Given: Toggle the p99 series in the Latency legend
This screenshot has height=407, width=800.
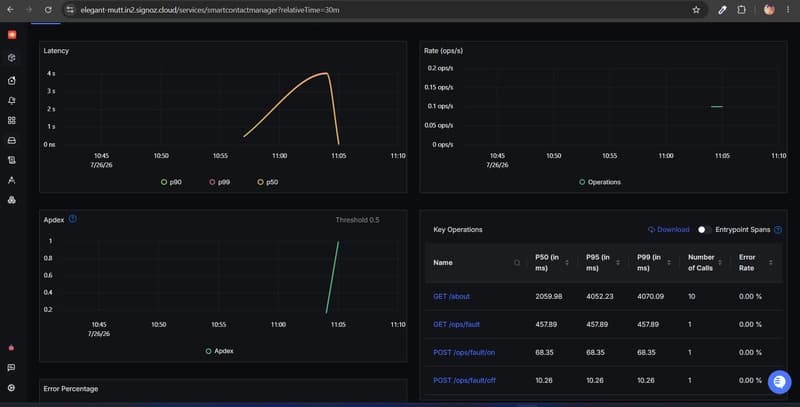Looking at the screenshot, I should click(x=219, y=182).
